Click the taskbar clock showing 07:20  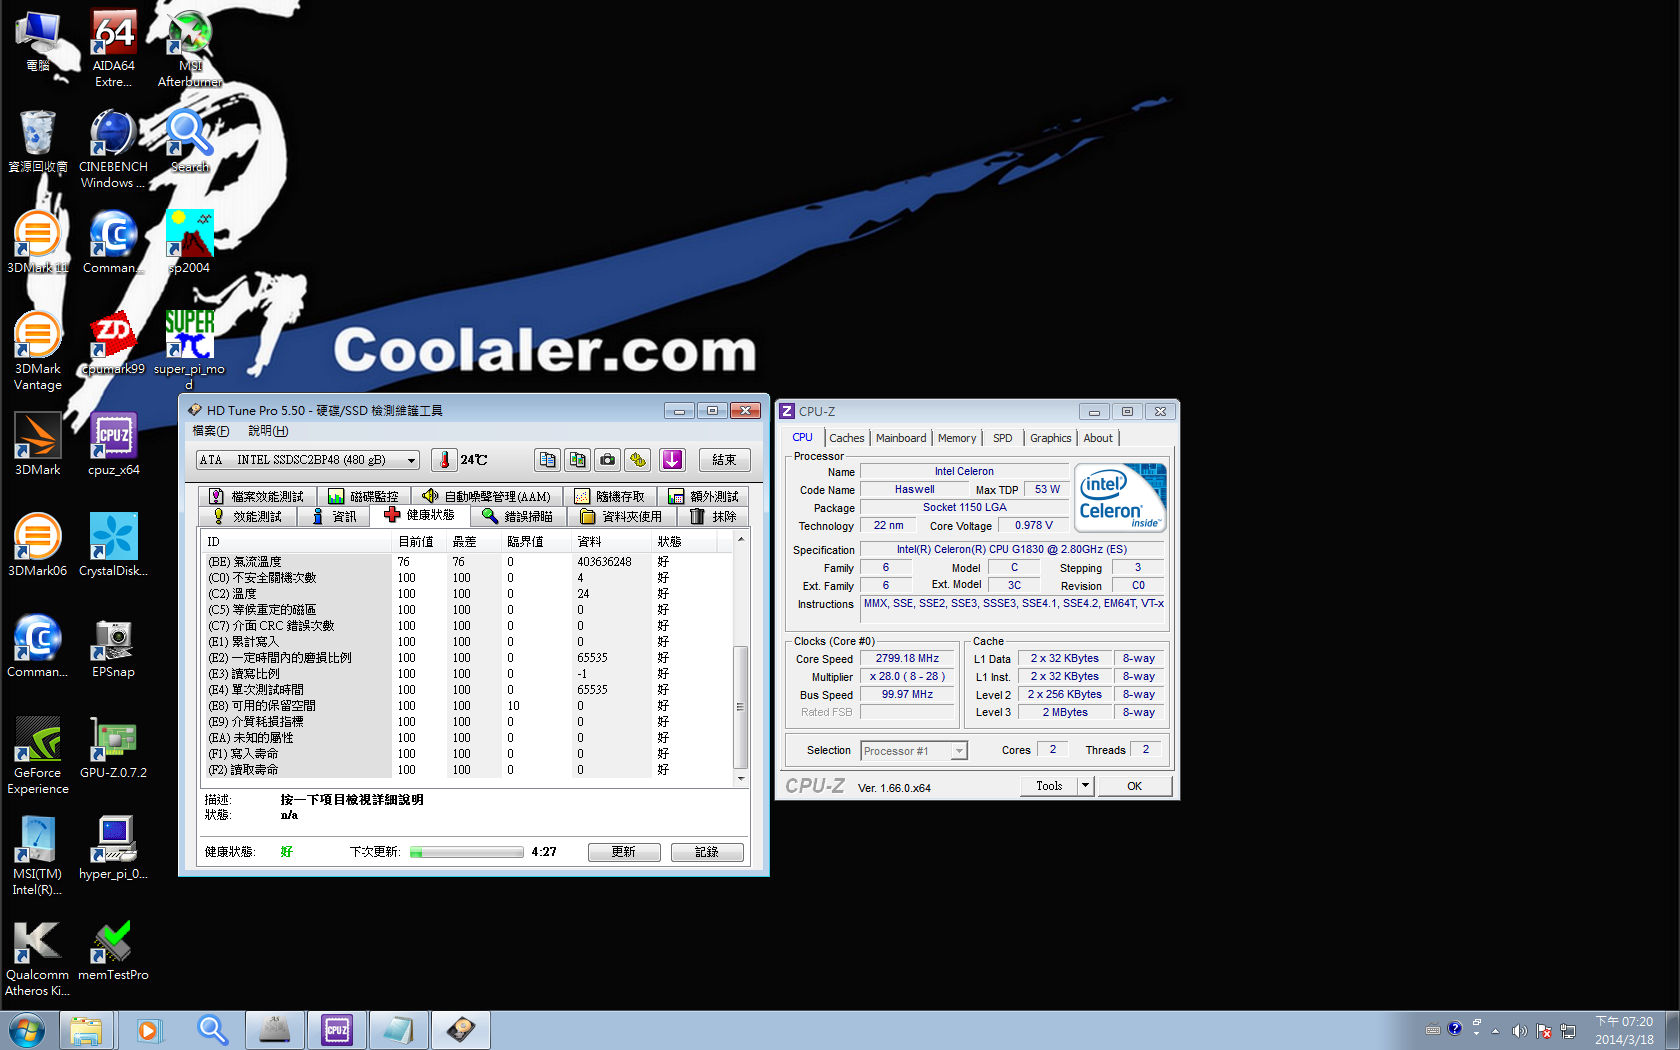(1624, 1030)
